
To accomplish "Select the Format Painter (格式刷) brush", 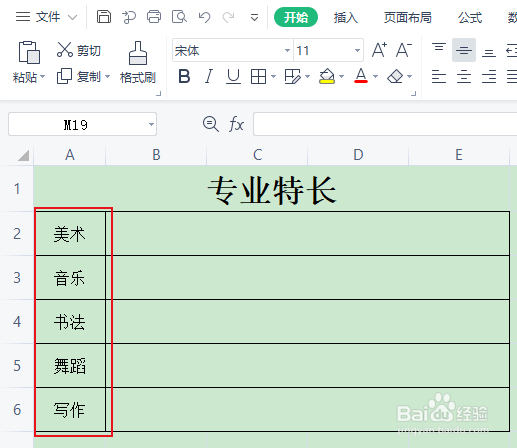I will coord(138,53).
